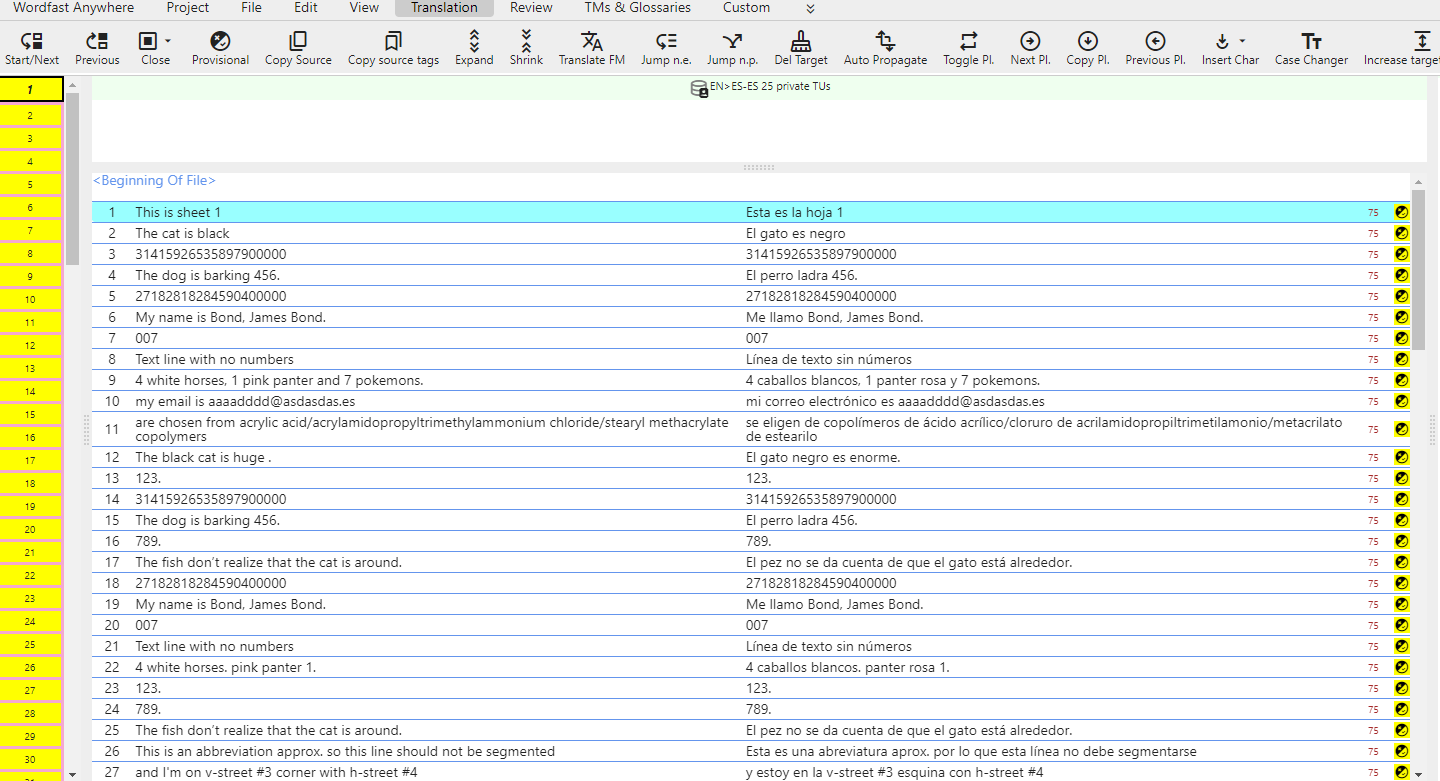Click source '4 white horses. pink panter 1.'

click(x=226, y=667)
